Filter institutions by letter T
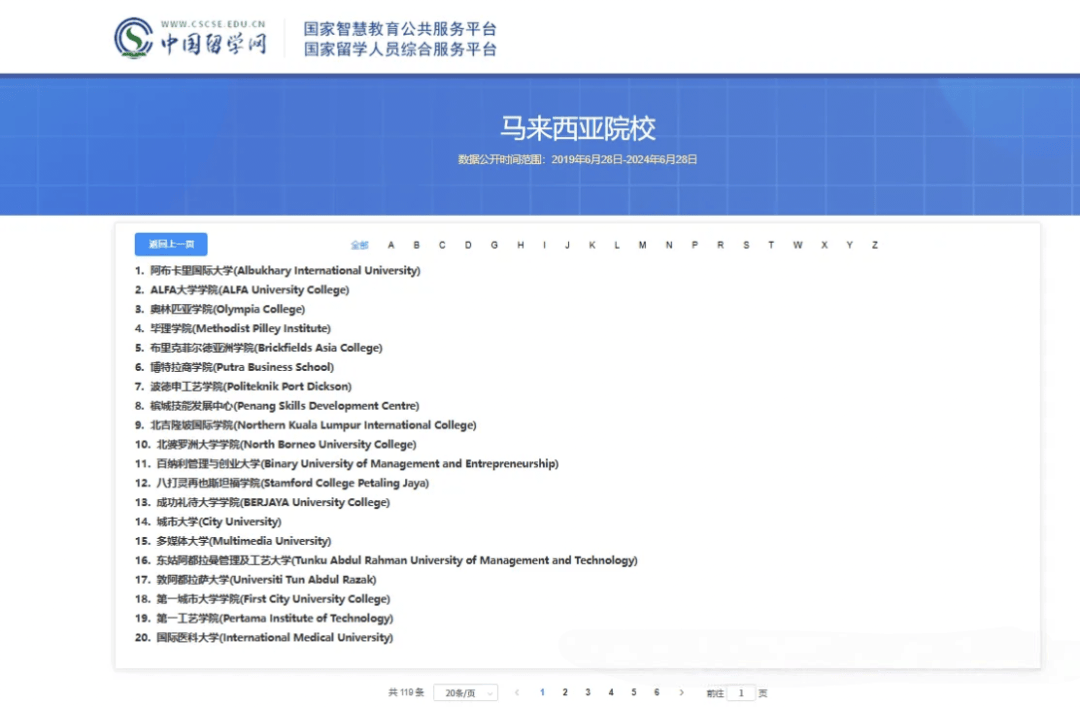Viewport: 1080px width, 707px height. (x=771, y=245)
